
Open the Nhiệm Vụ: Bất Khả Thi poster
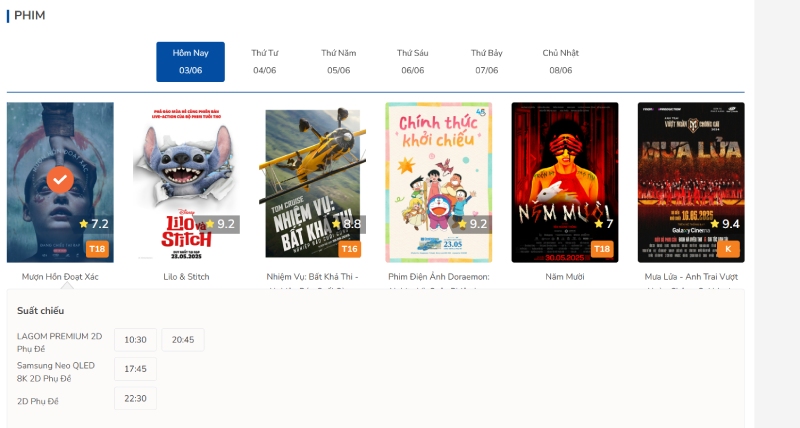(312, 182)
